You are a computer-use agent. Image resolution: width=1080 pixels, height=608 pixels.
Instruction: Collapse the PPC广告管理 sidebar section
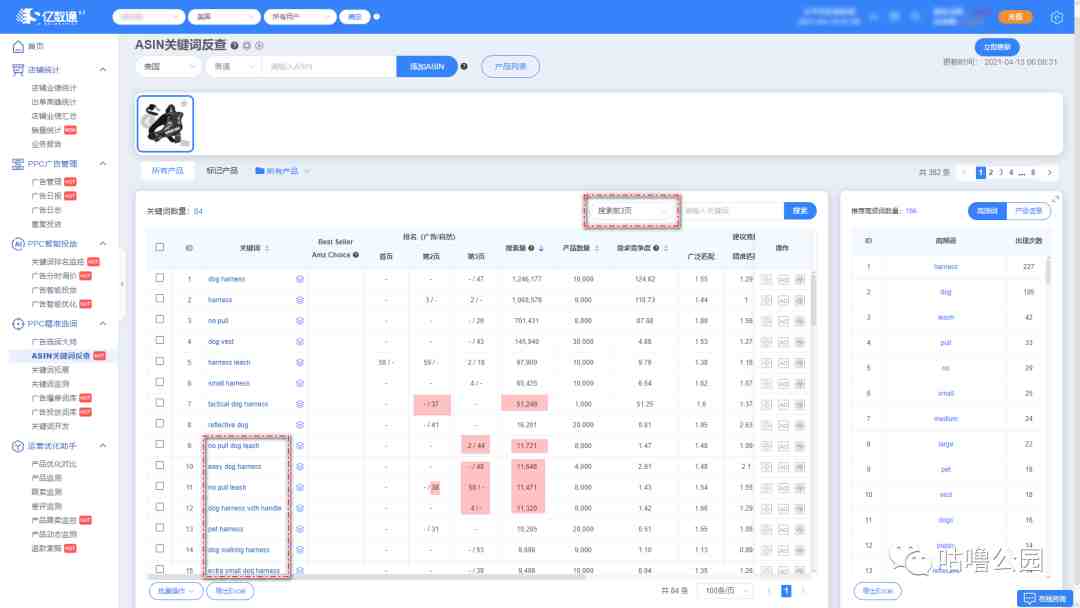(103, 164)
